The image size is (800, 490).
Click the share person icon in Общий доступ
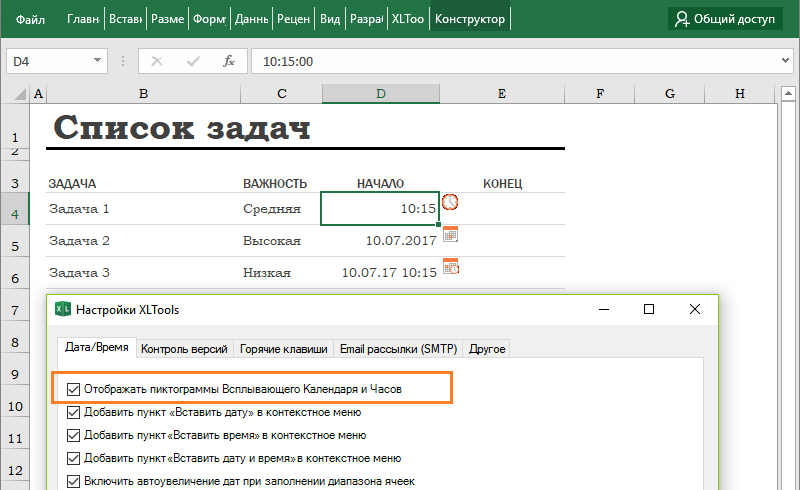pyautogui.click(x=682, y=19)
